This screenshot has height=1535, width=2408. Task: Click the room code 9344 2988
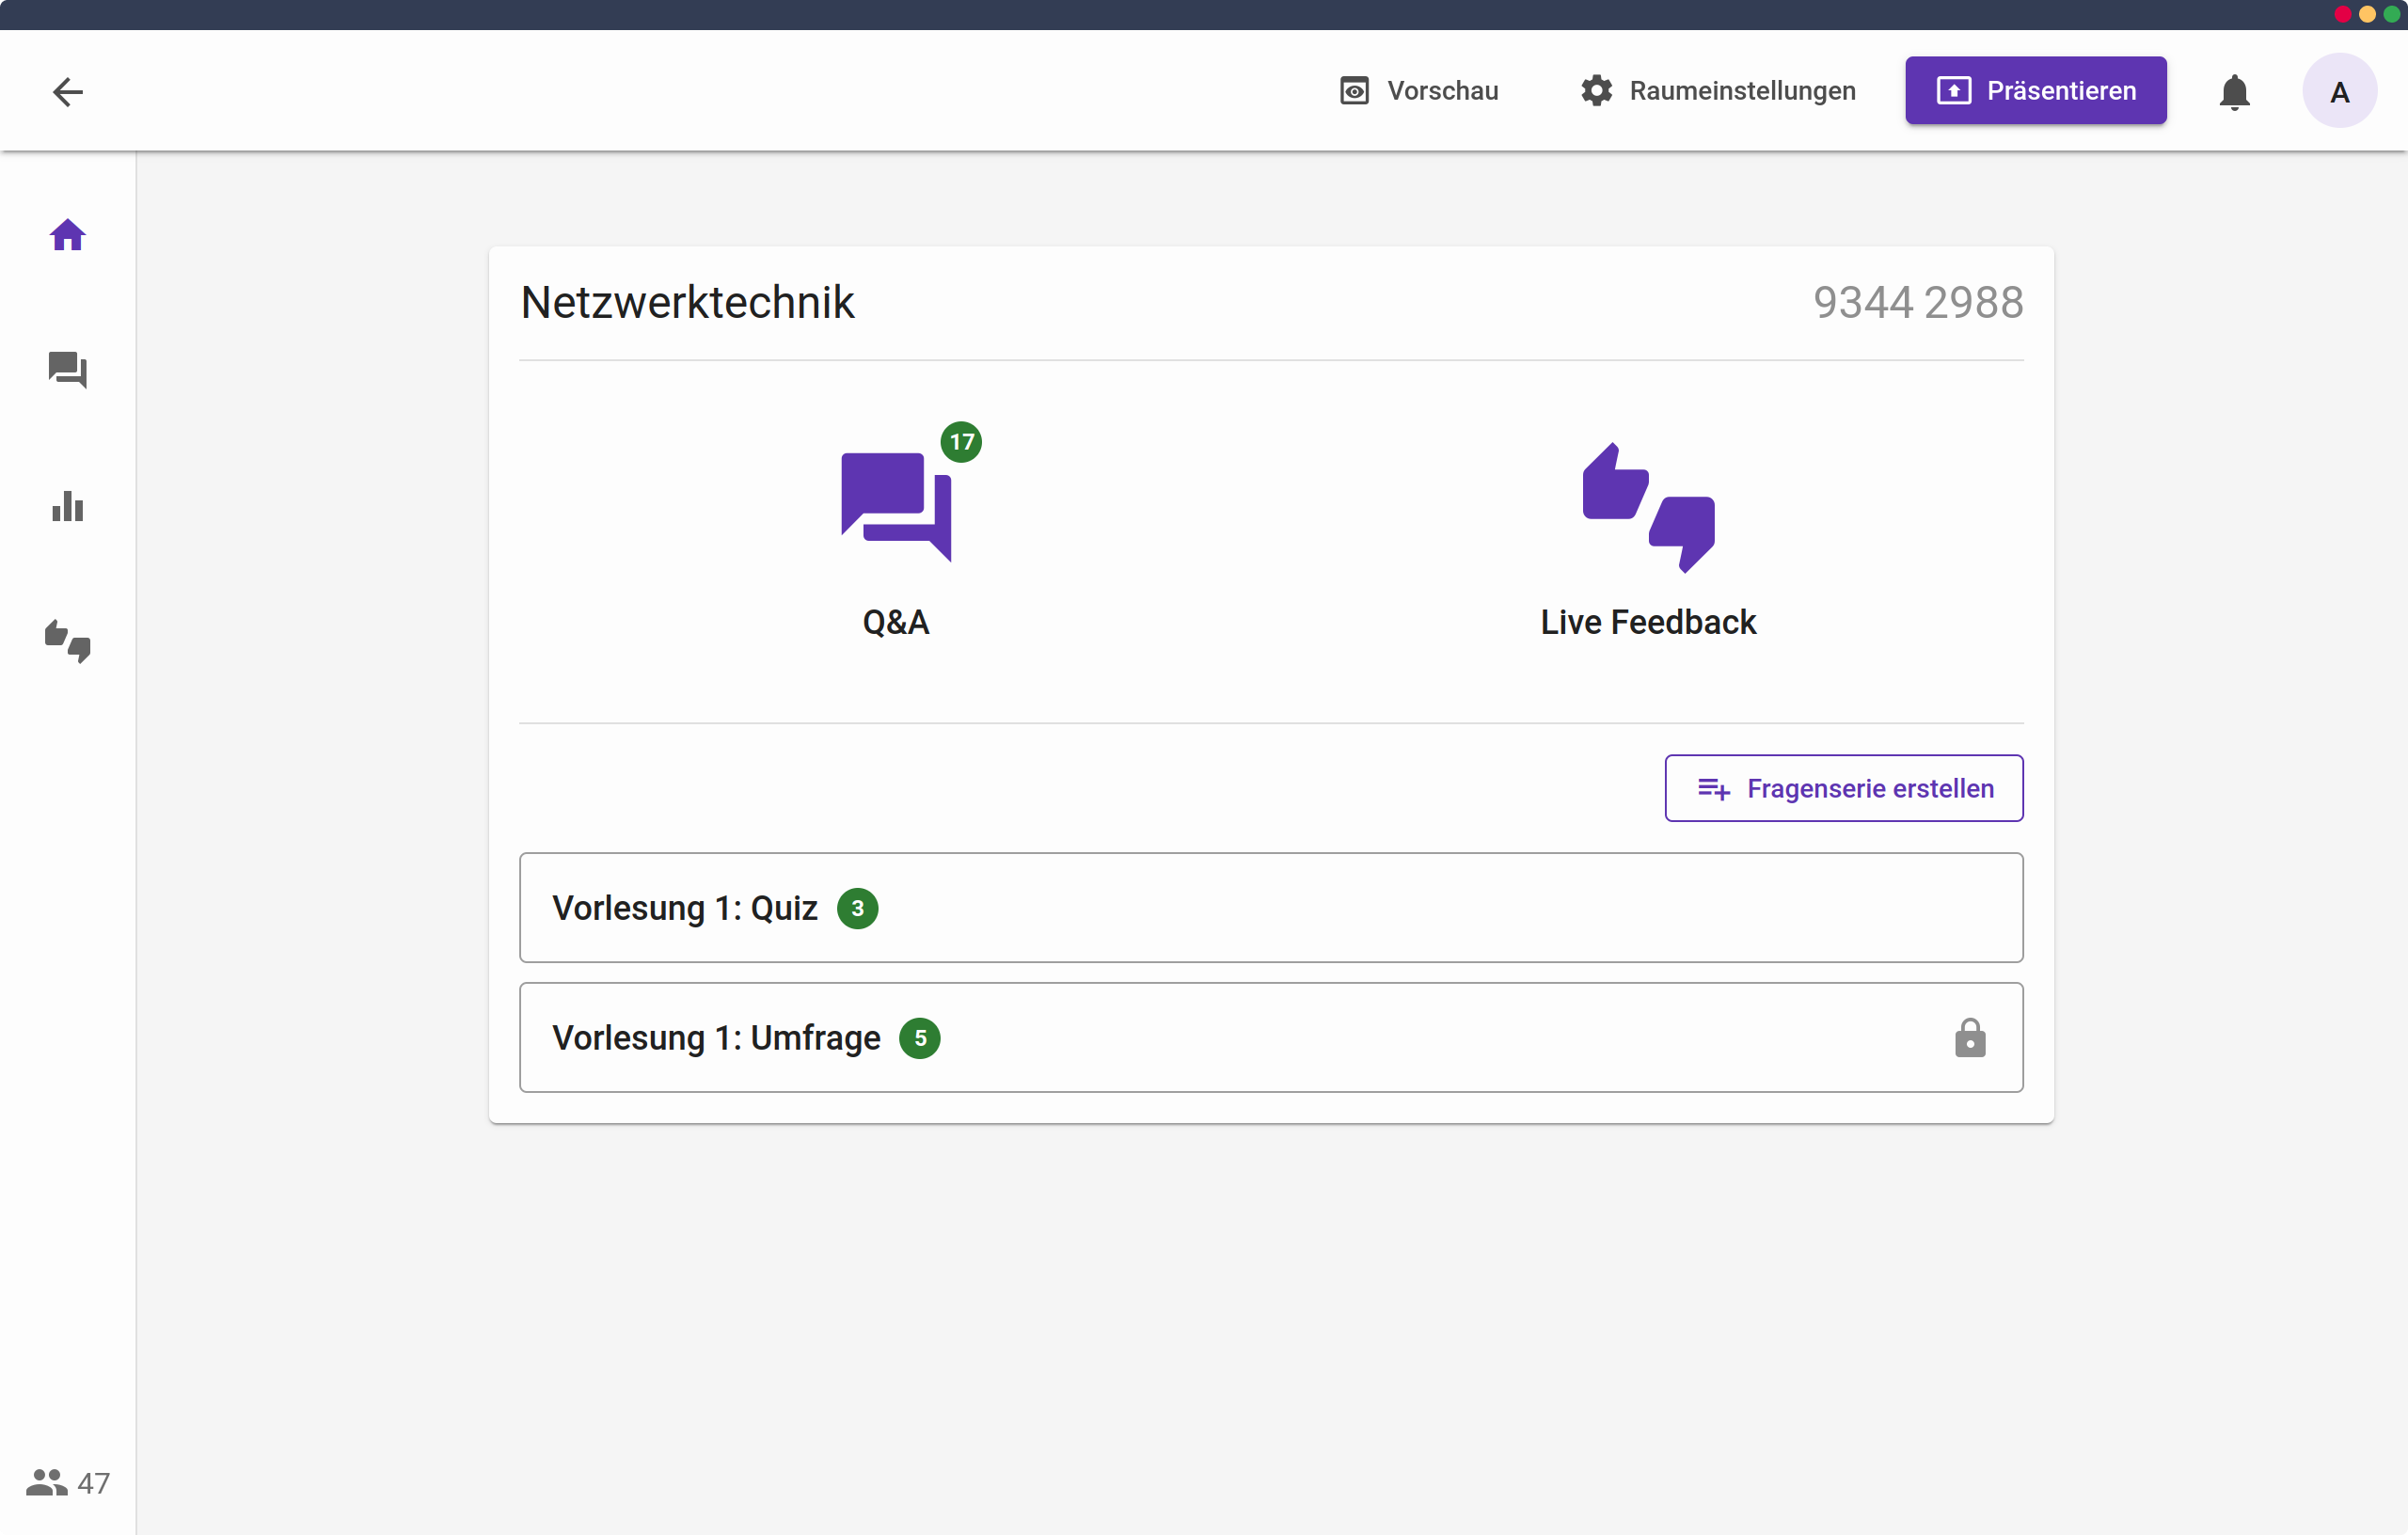1917,302
